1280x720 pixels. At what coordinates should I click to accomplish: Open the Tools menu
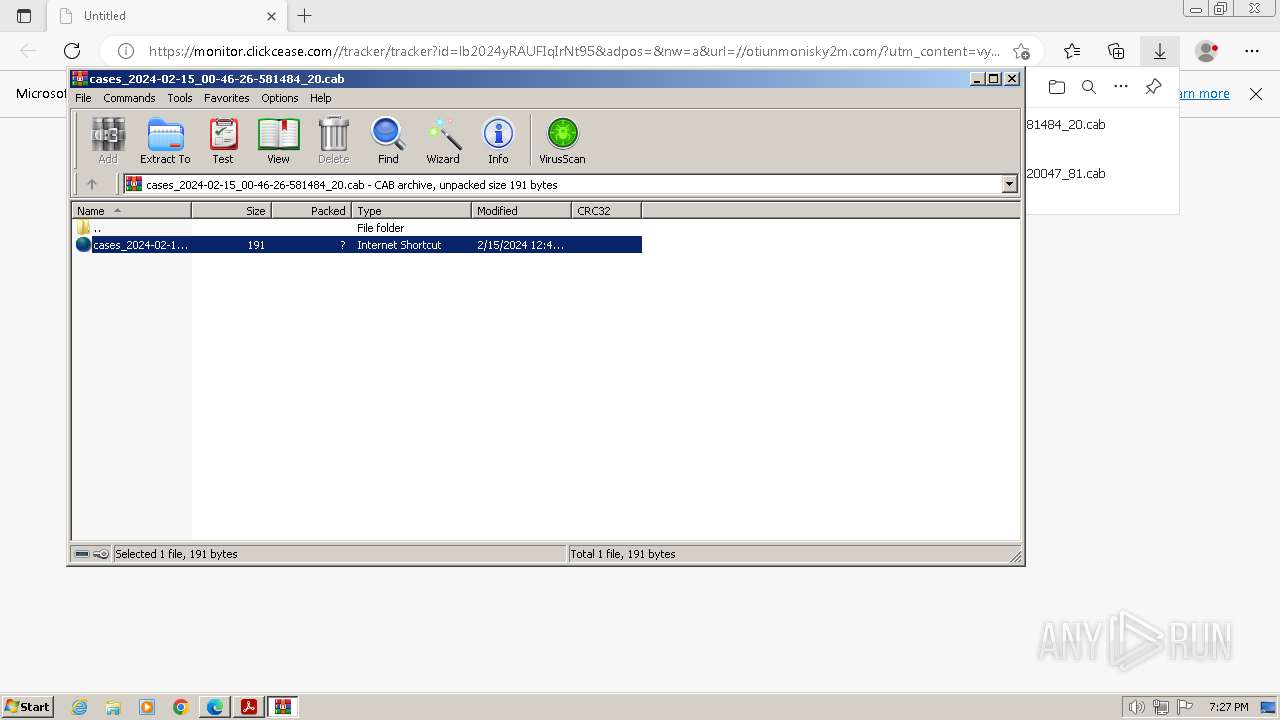(180, 98)
